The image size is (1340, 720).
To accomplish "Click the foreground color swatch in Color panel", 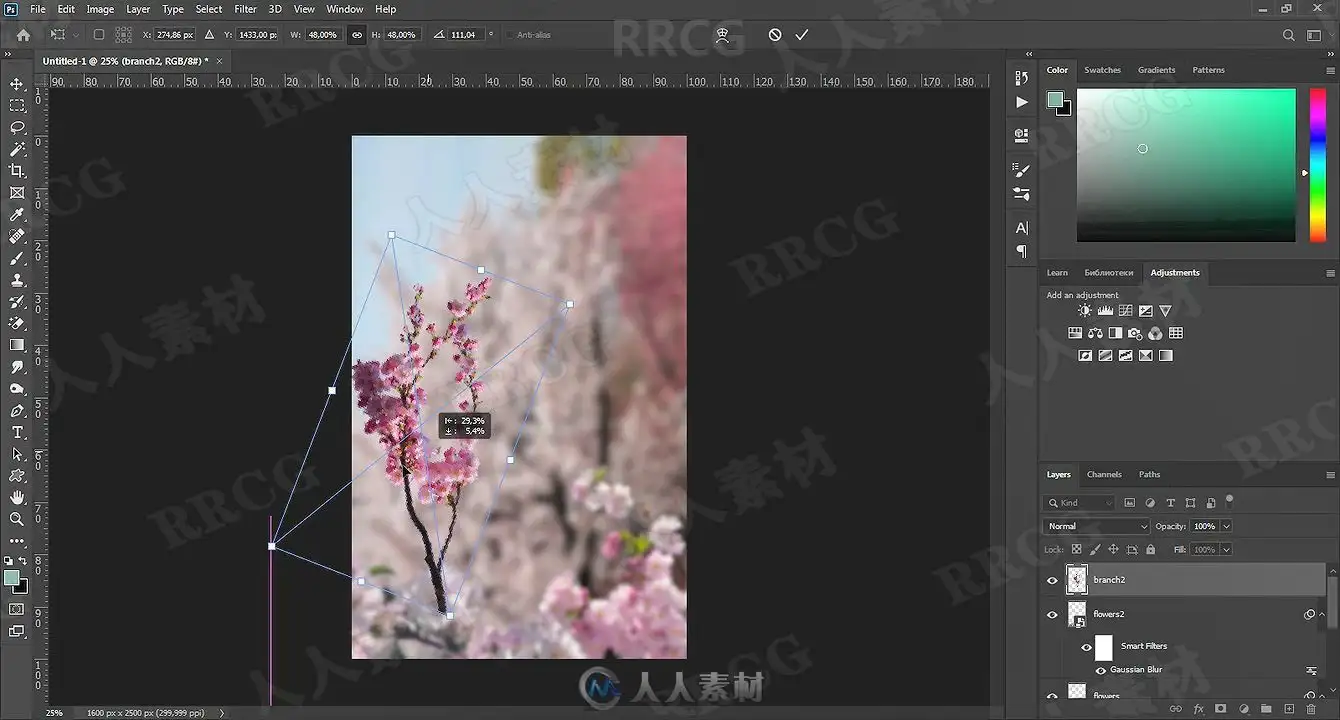I will click(x=1054, y=99).
